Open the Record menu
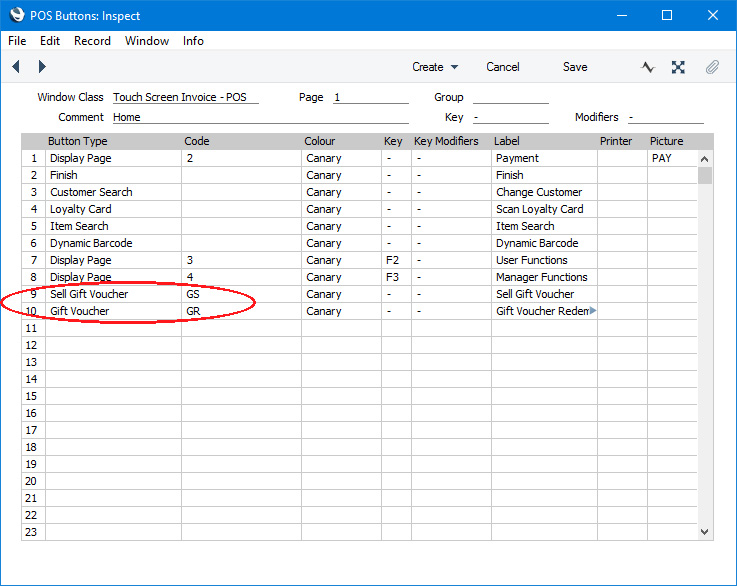This screenshot has height=586, width=737. pos(92,41)
